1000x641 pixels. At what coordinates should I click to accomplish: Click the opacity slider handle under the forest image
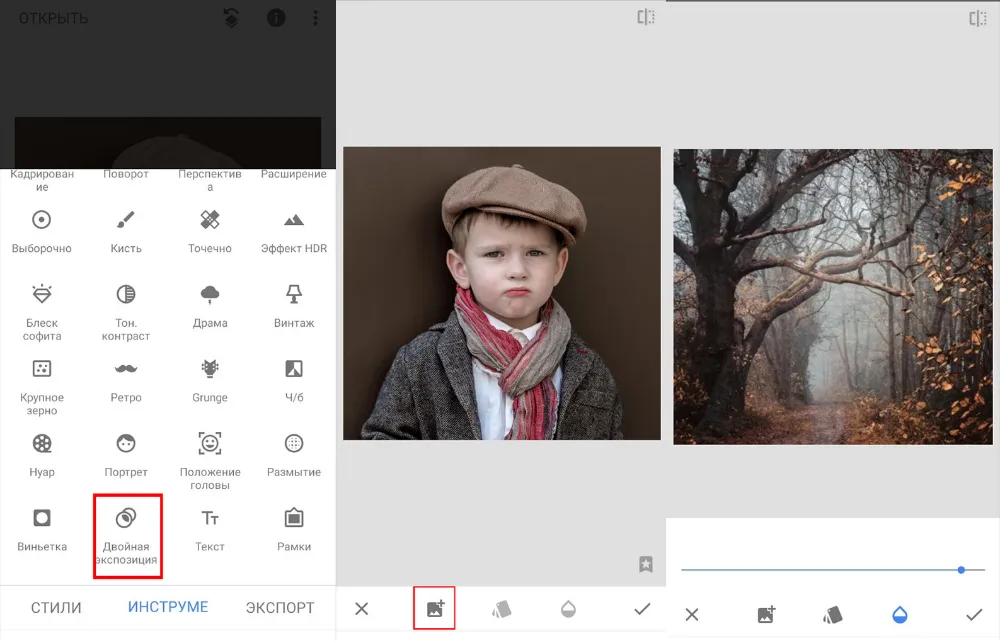tap(961, 570)
